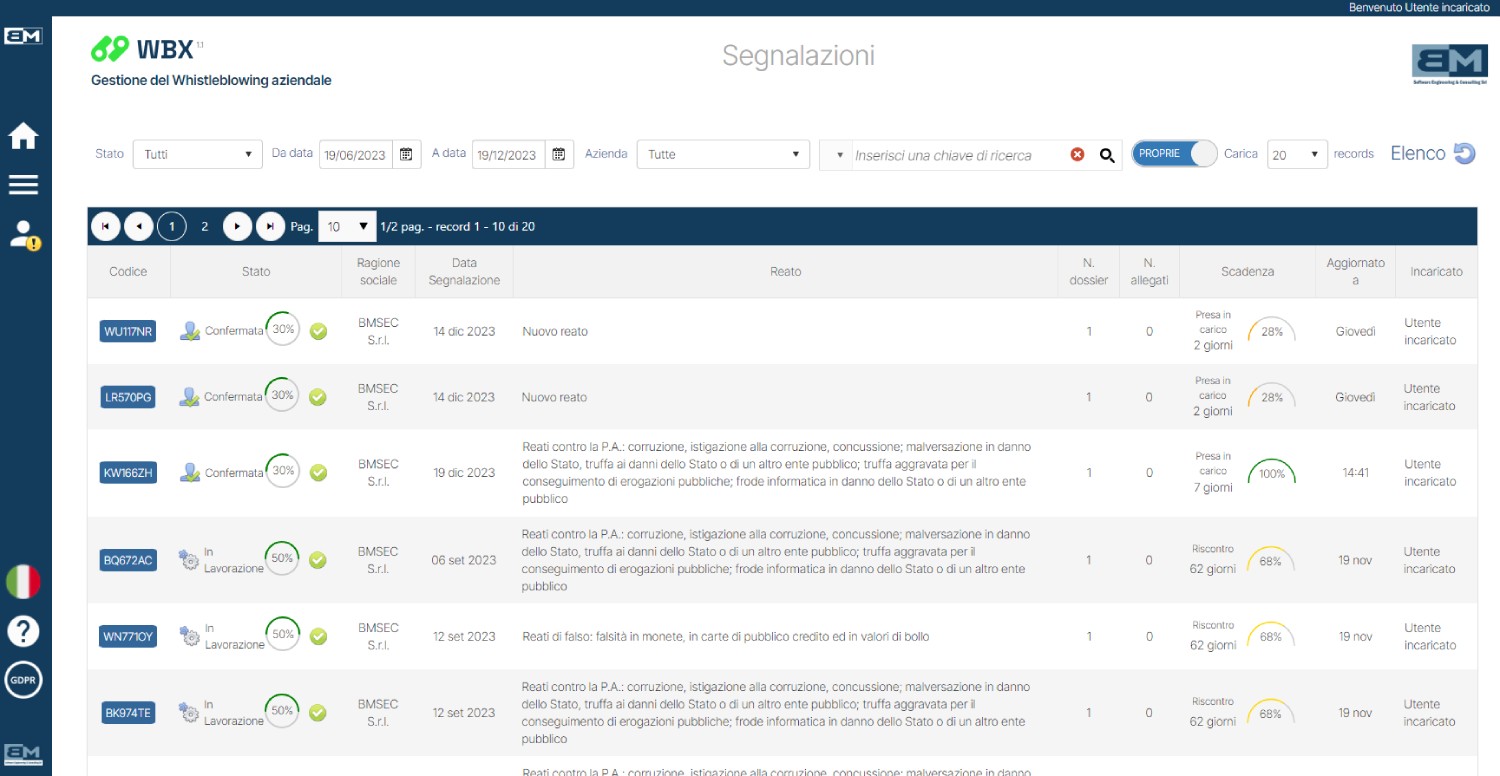Click BM company logo top right
Viewport: 1500px width, 776px height.
point(1449,66)
